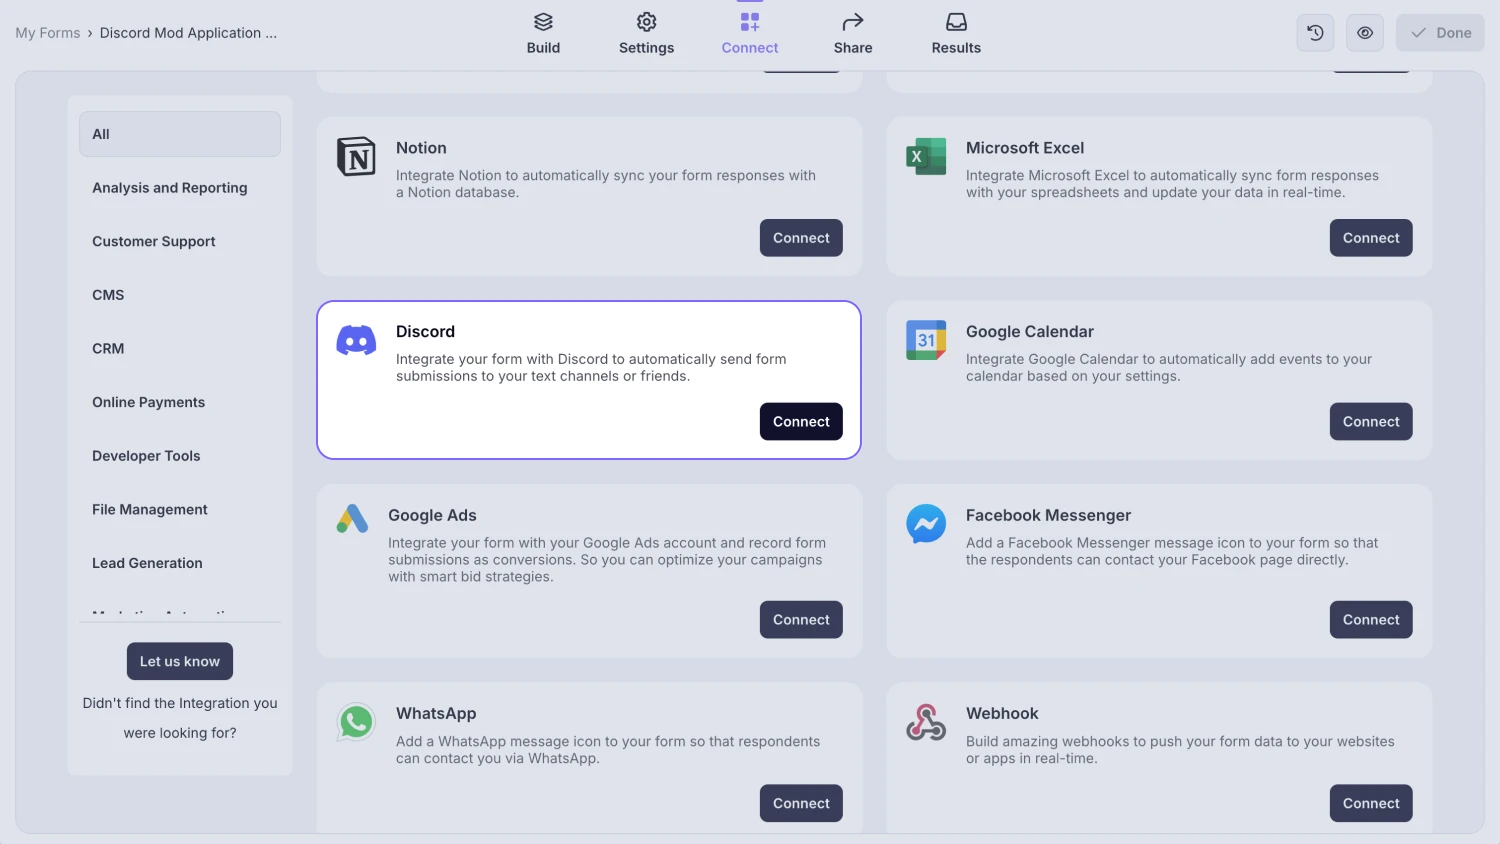Image resolution: width=1500 pixels, height=844 pixels.
Task: Connect the Webhook integration
Action: click(x=1370, y=803)
